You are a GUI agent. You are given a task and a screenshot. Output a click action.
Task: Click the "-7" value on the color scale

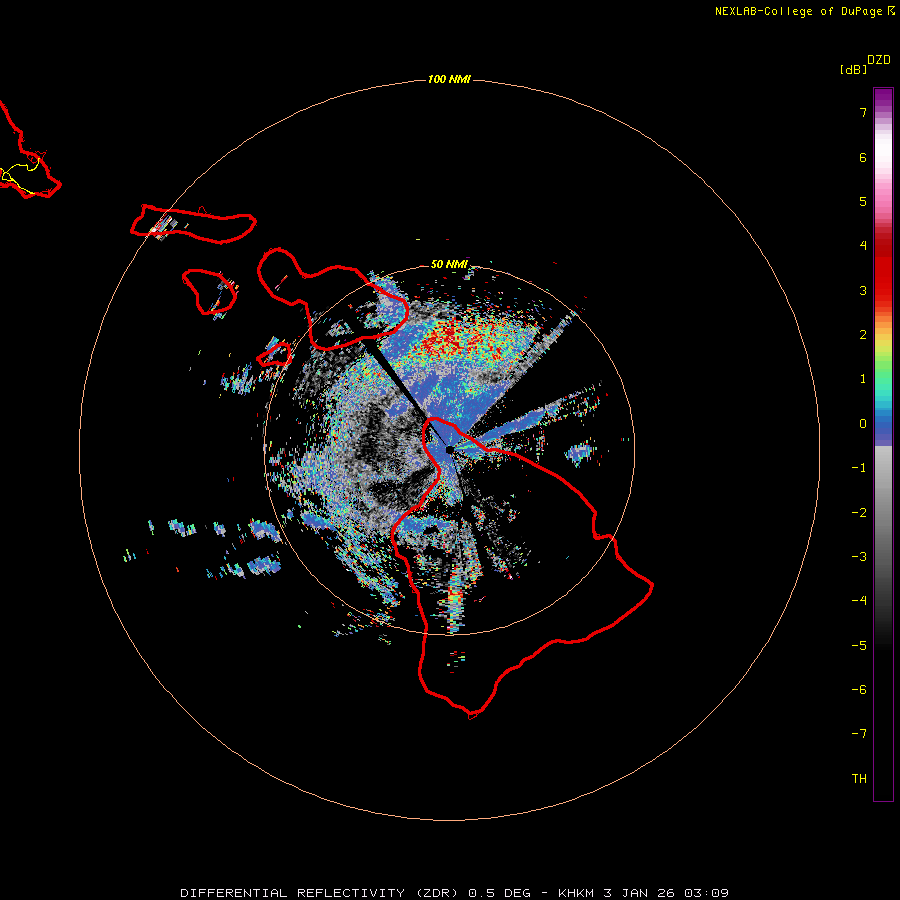[x=859, y=734]
